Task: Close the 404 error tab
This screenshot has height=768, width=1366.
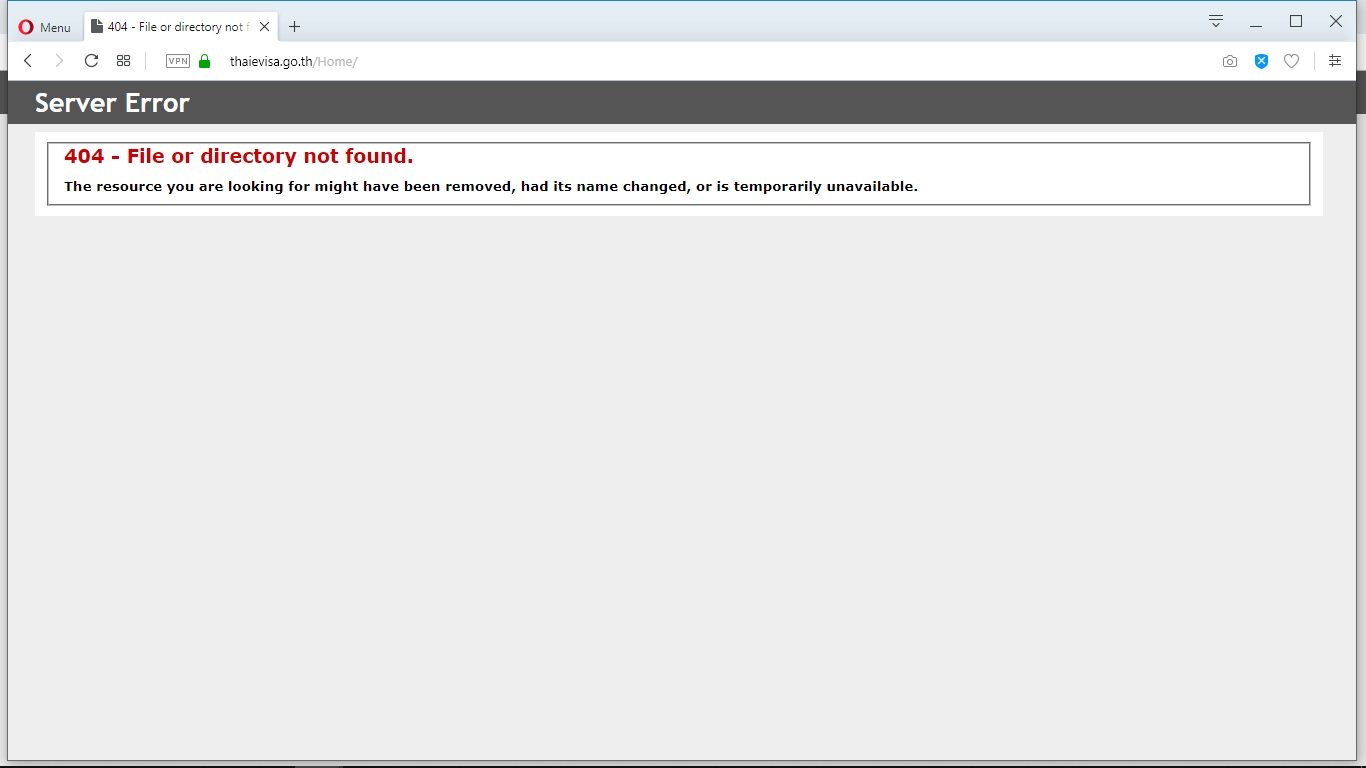Action: pos(264,27)
